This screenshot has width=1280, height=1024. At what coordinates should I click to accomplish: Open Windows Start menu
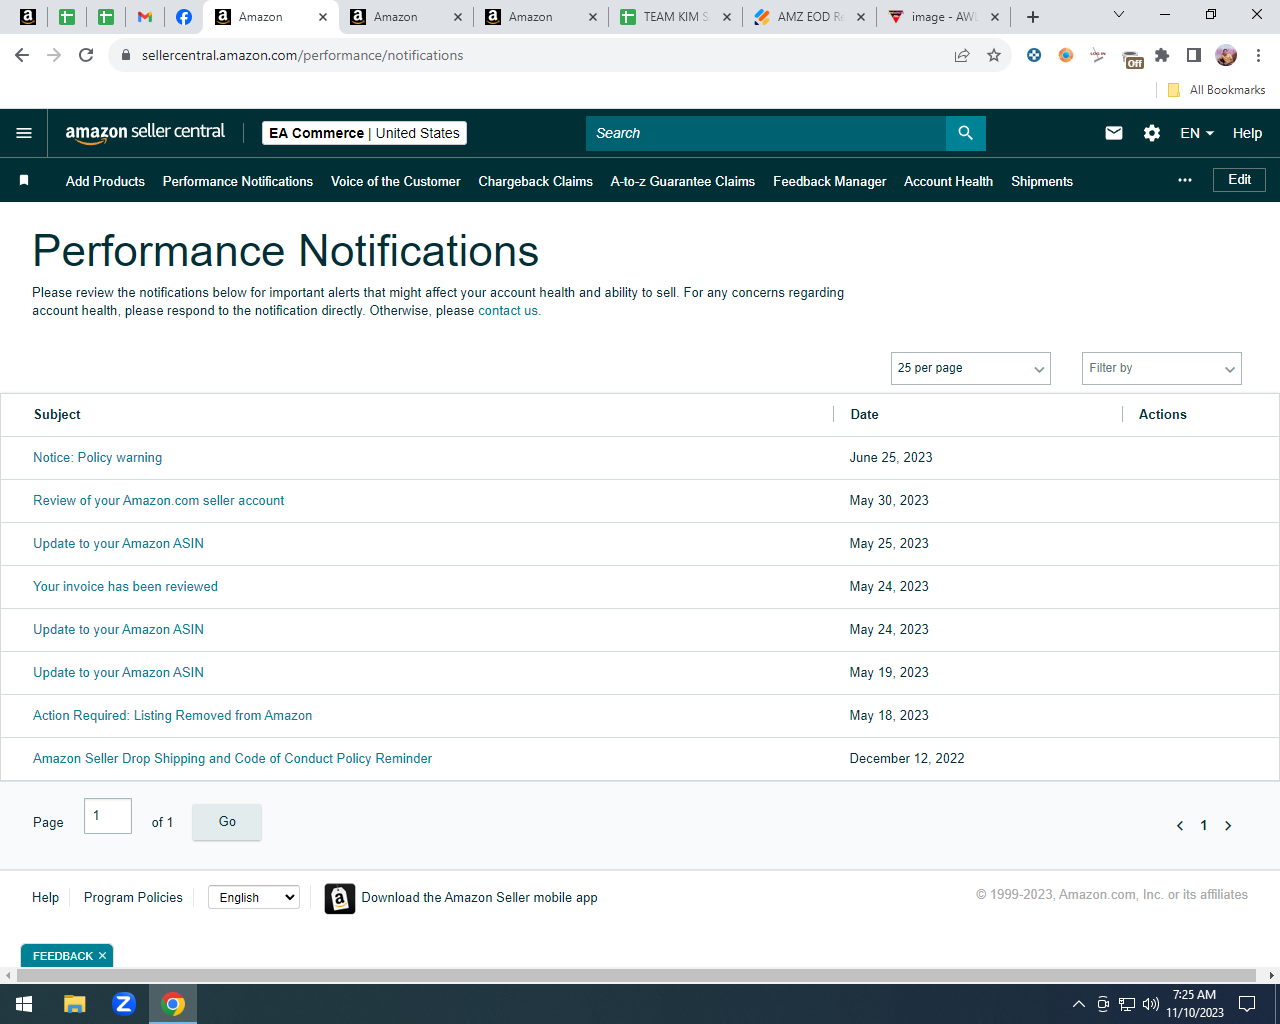[24, 1004]
